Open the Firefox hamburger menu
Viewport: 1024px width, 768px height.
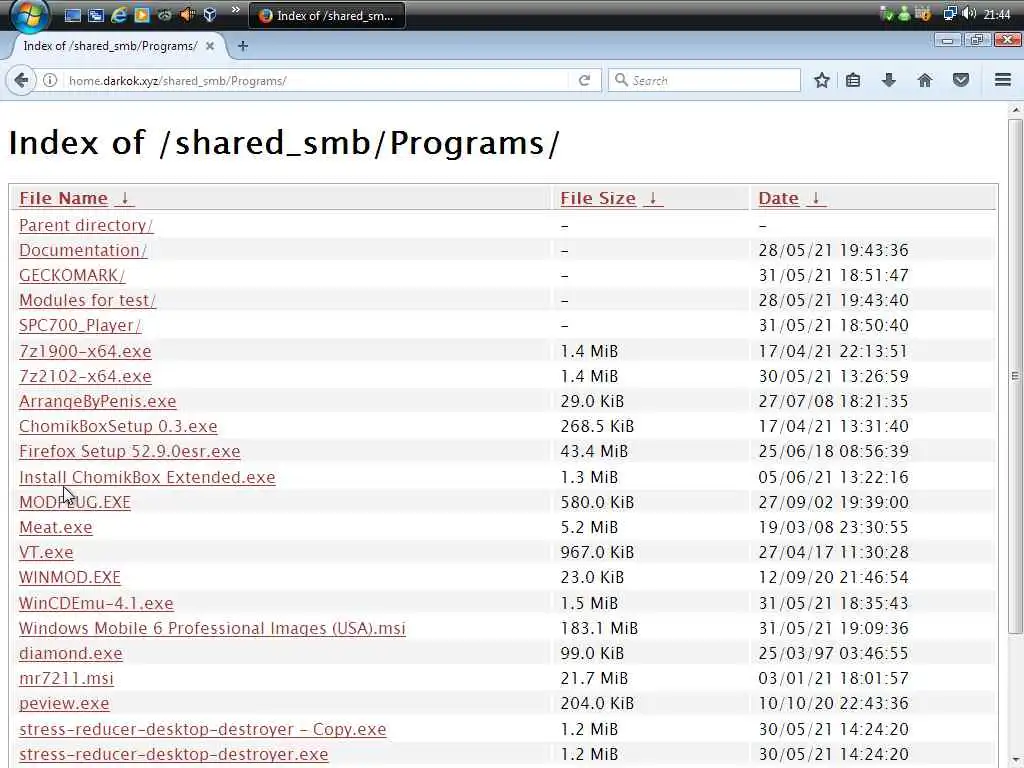click(x=1003, y=80)
